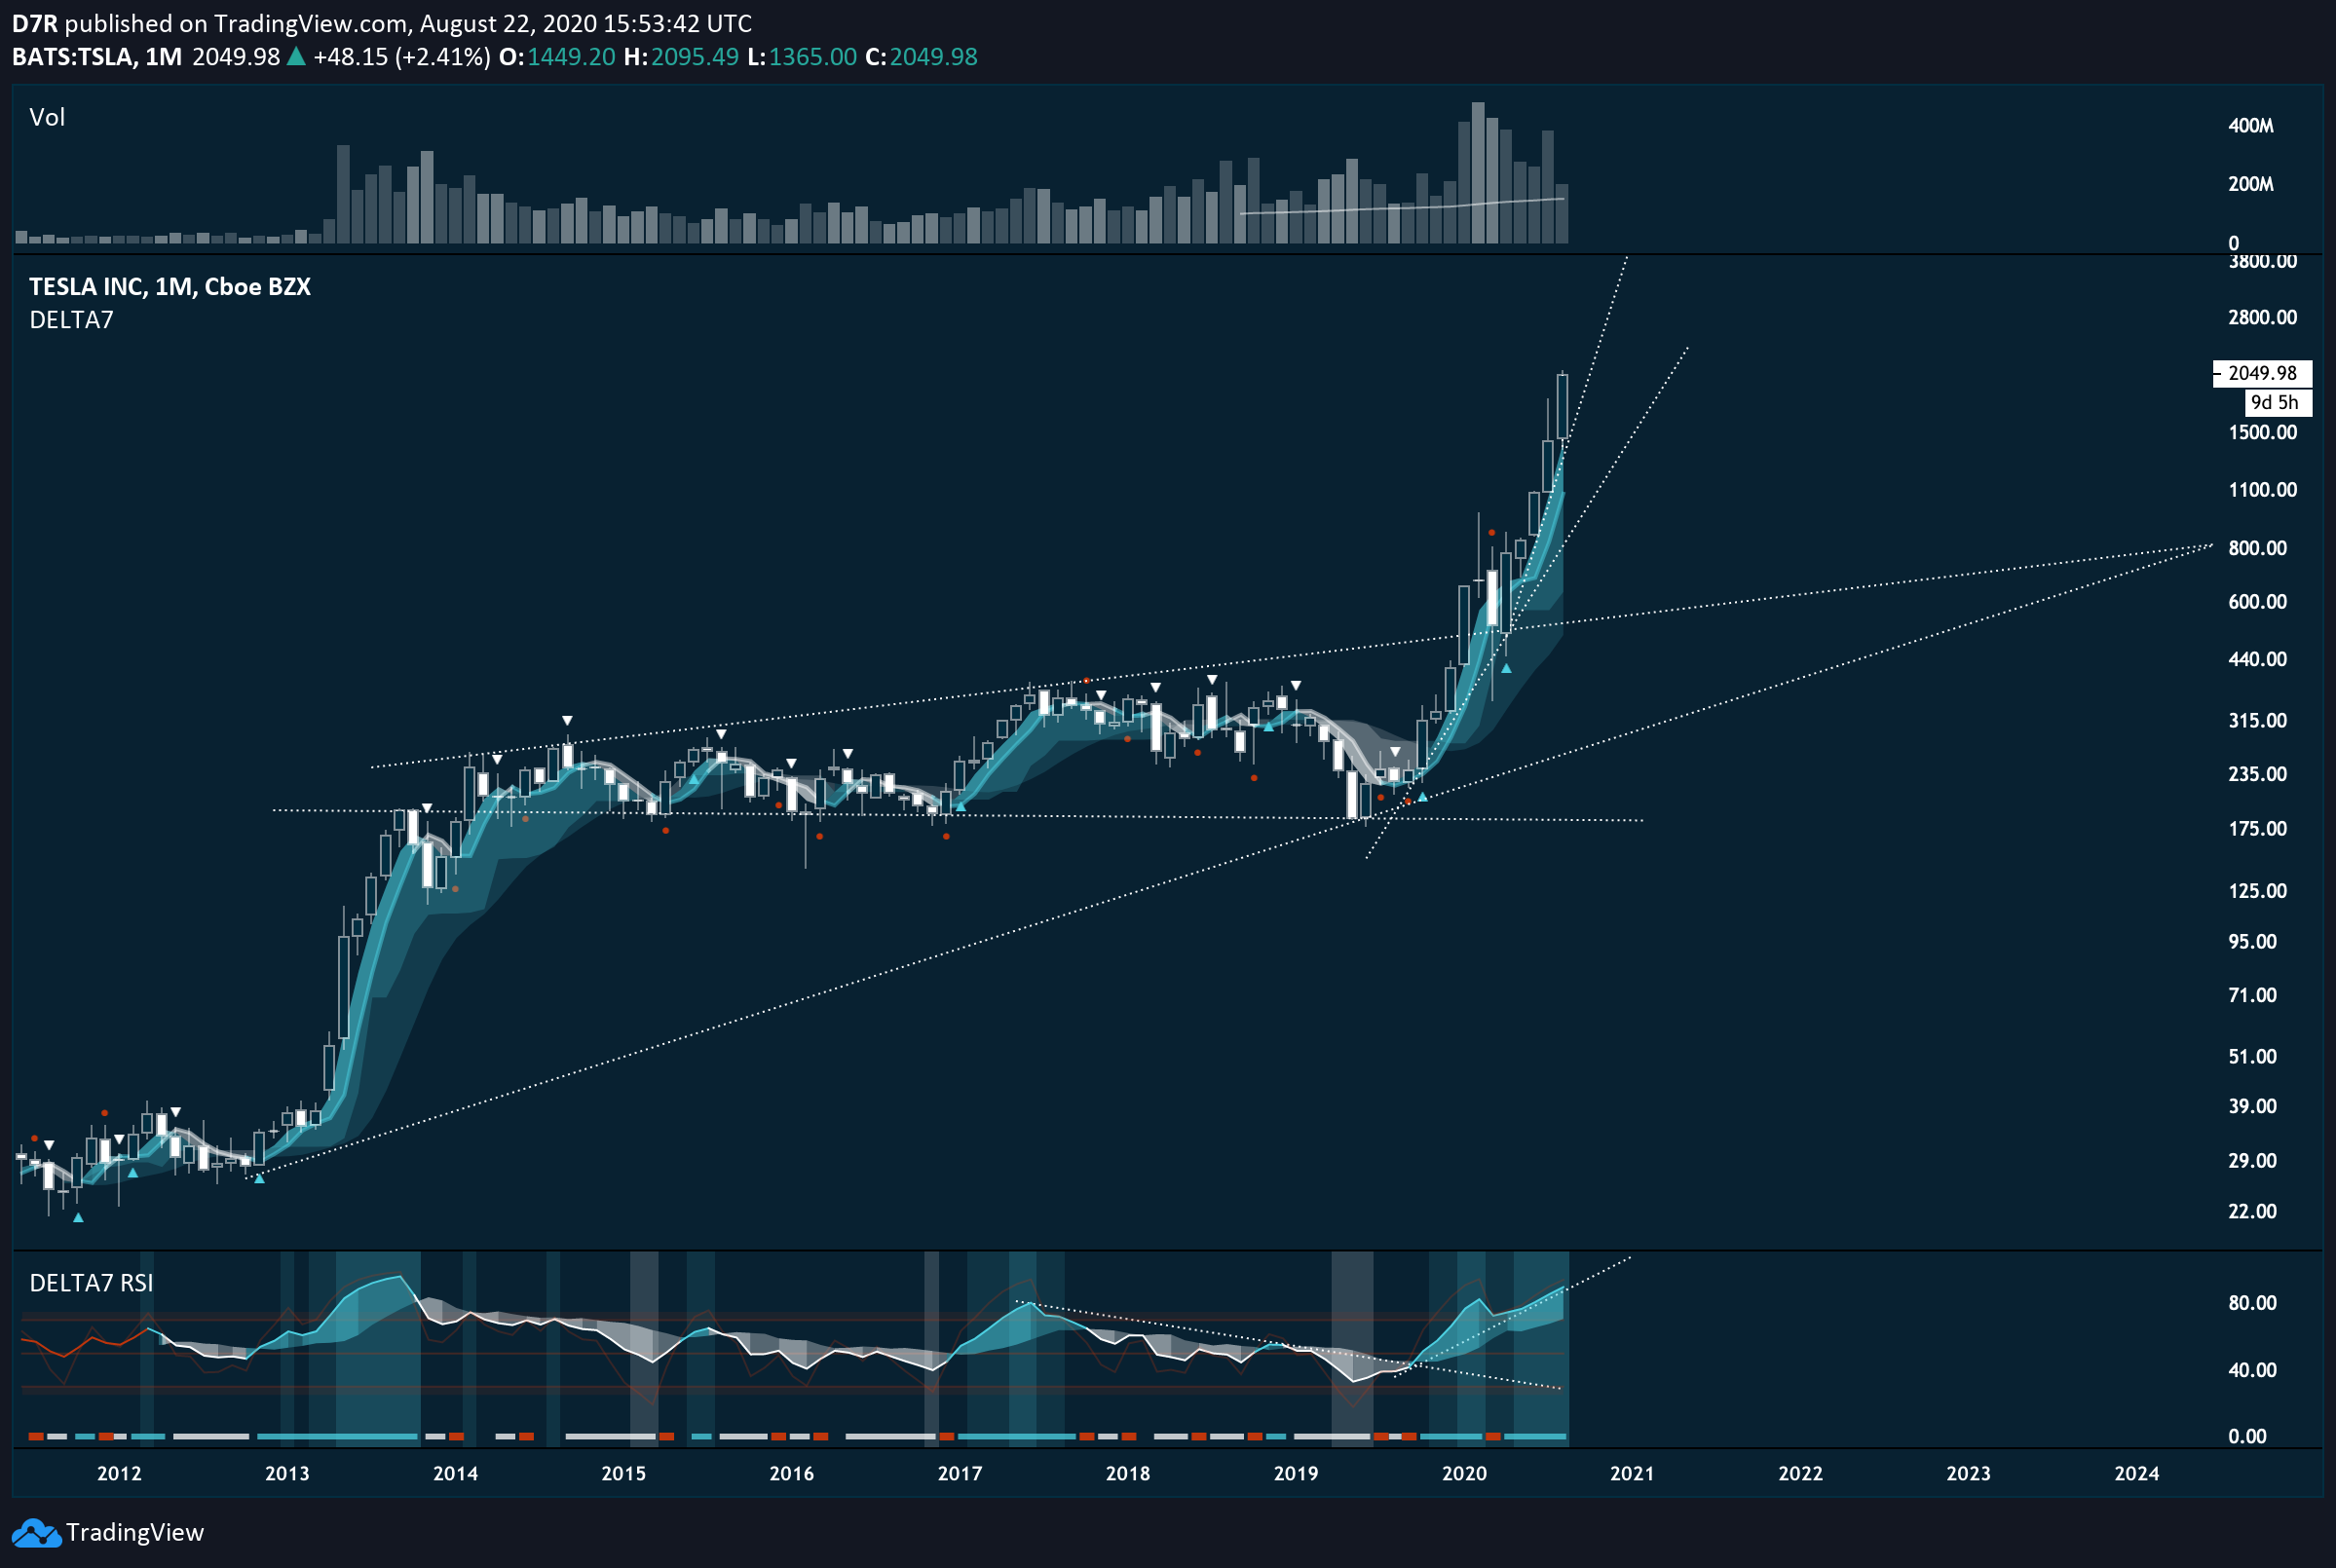Click the +48.15 (+2.41%) change text
This screenshot has width=2336, height=1568.
[x=401, y=57]
